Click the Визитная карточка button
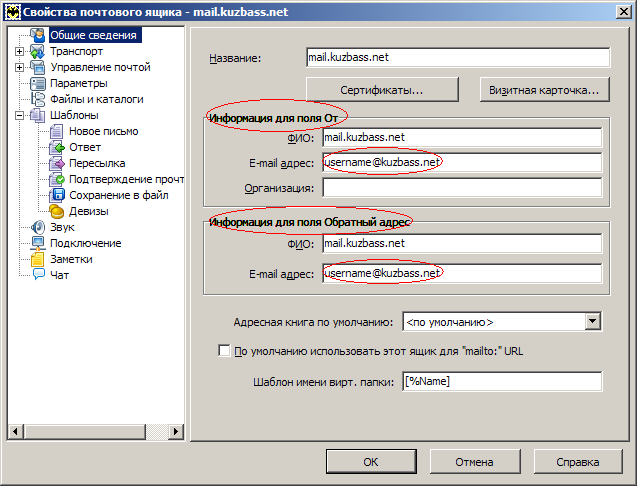 coord(544,89)
